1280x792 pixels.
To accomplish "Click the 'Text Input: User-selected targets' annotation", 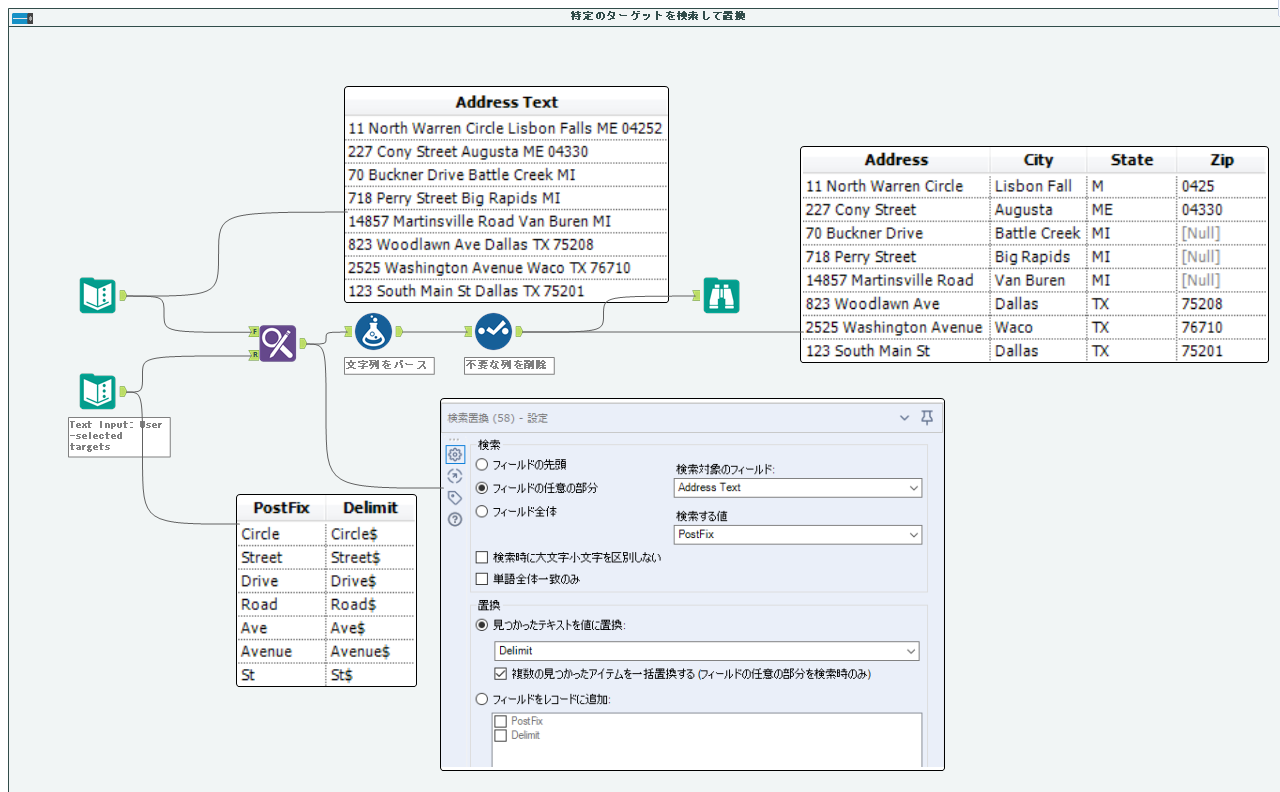I will pos(118,437).
